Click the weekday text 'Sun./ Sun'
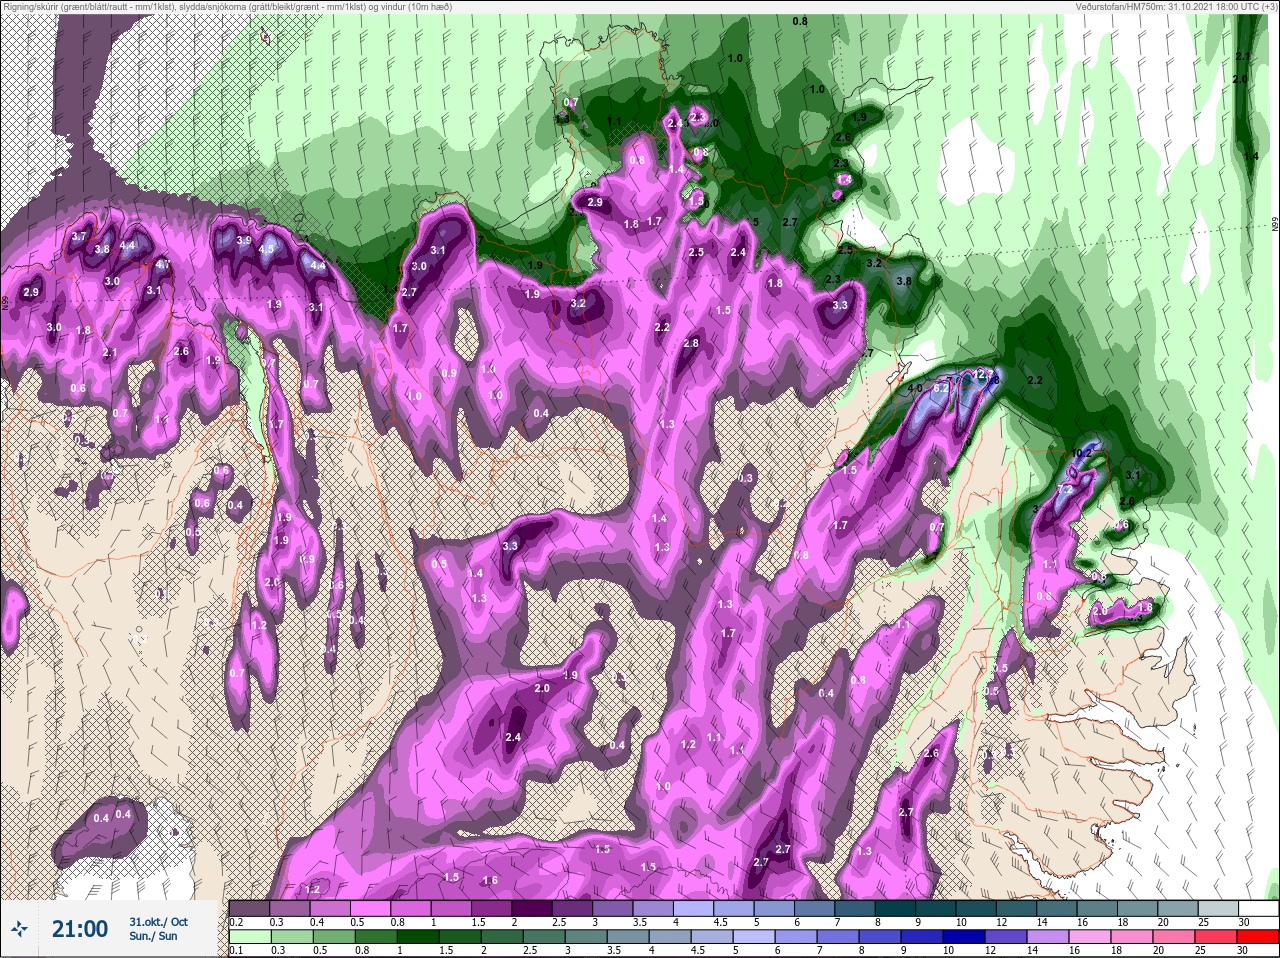The image size is (1280, 958). [x=153, y=936]
